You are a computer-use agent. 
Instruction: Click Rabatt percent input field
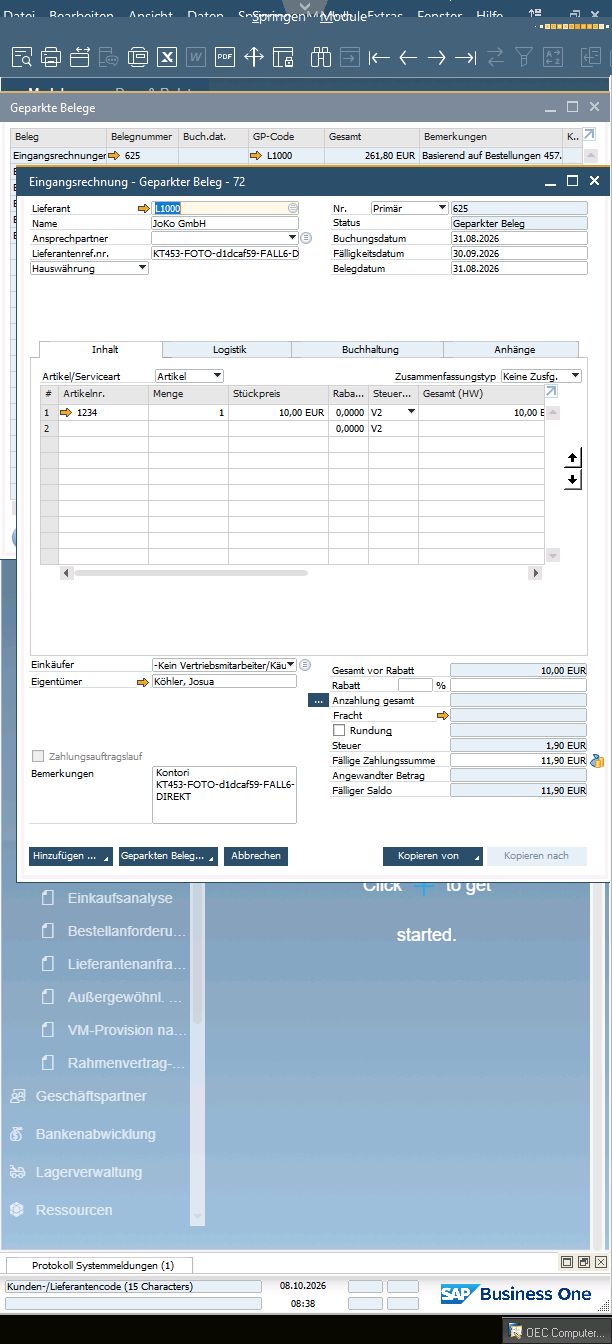click(415, 686)
